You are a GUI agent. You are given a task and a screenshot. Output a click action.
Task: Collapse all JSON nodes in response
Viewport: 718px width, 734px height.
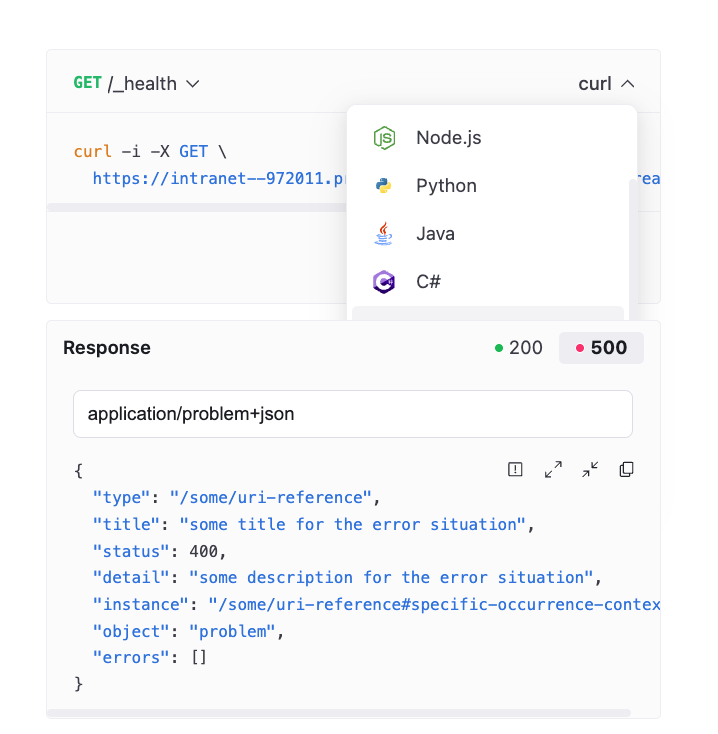tap(590, 469)
